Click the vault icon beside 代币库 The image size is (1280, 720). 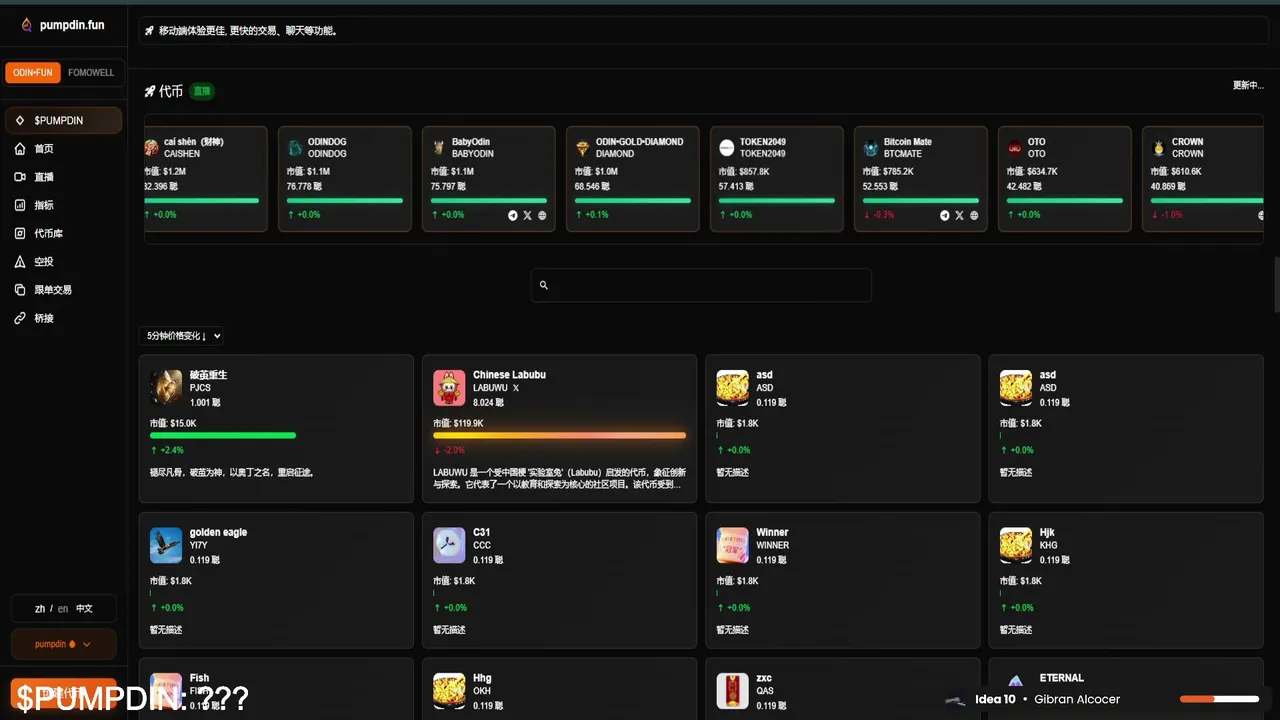[x=20, y=233]
